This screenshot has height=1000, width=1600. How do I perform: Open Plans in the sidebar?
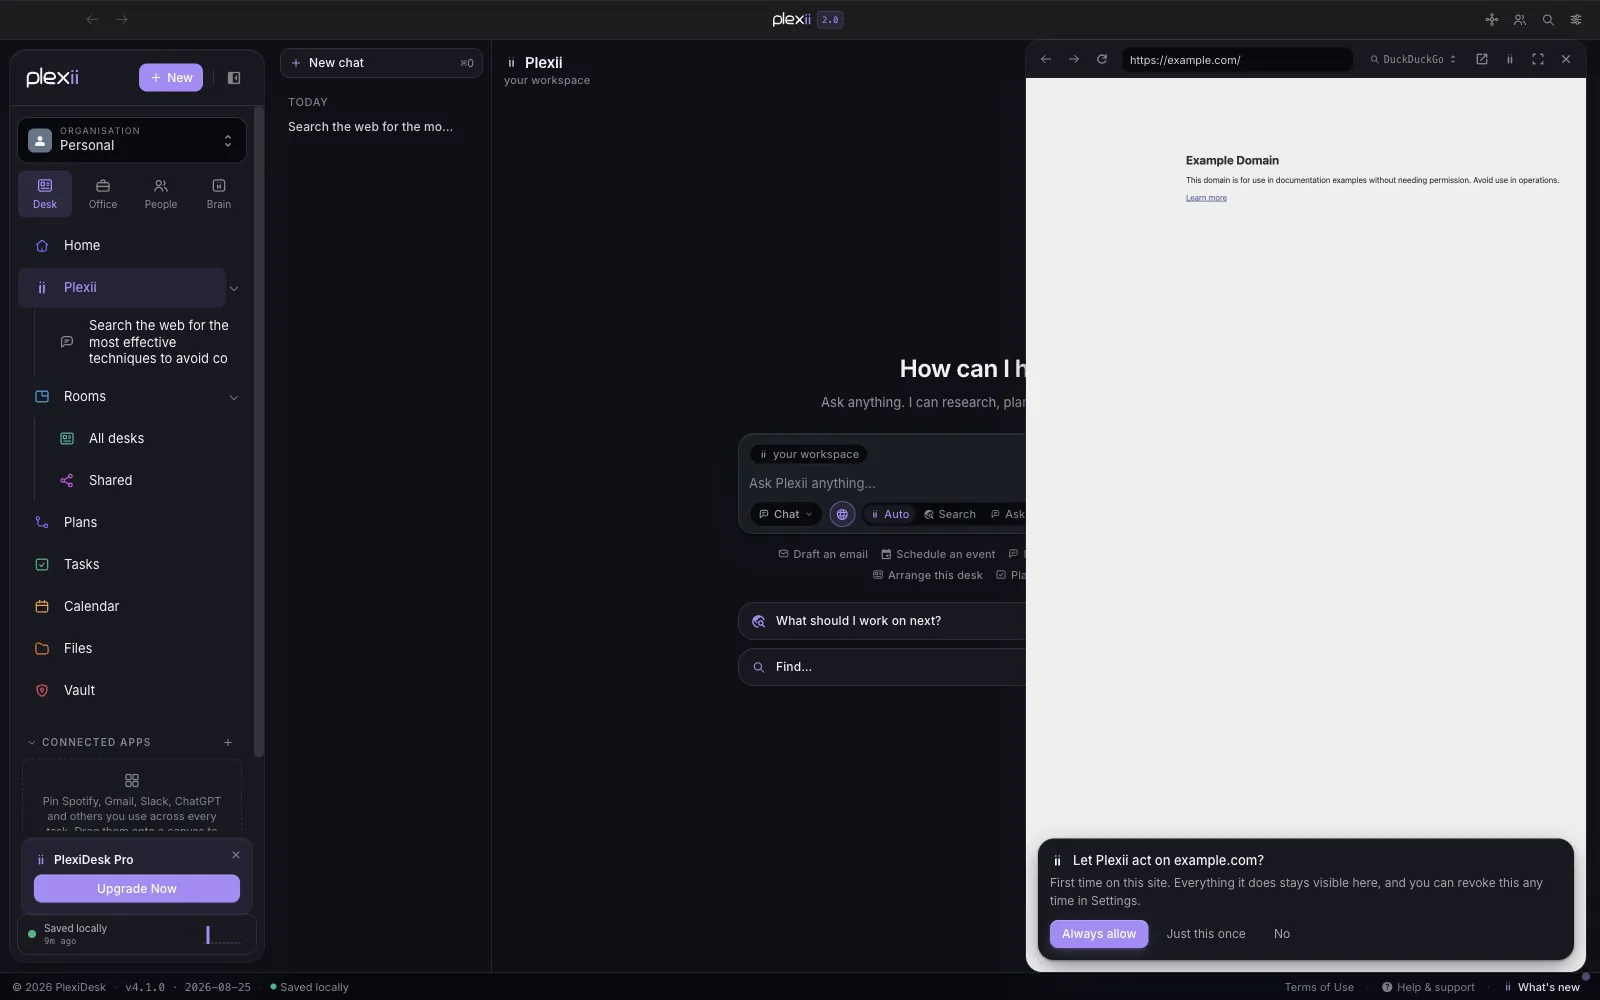pos(132,523)
